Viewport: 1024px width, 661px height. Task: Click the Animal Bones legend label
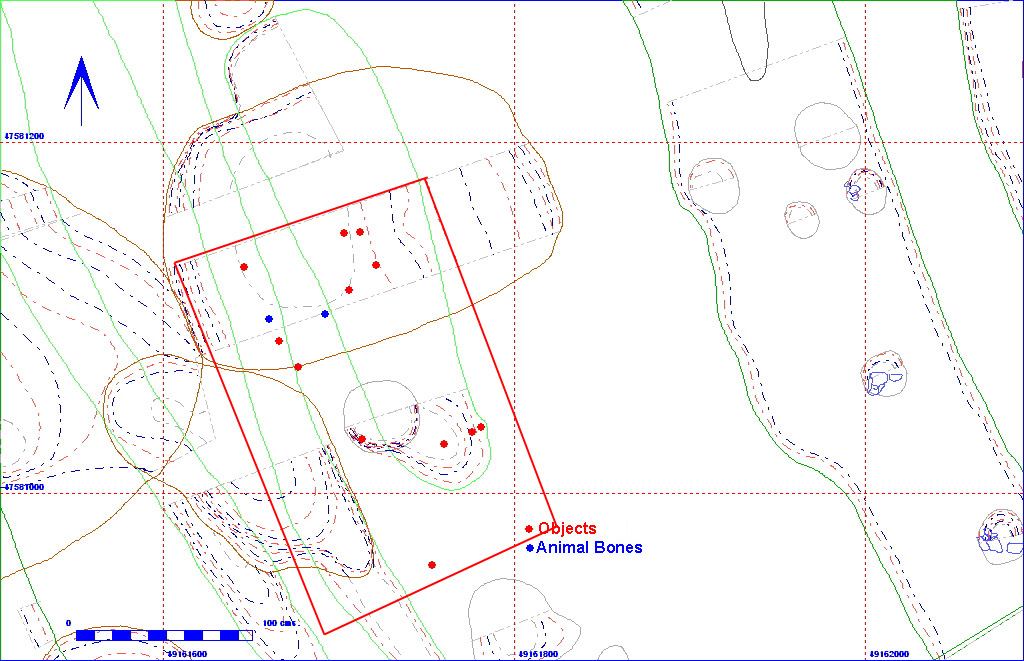589,548
